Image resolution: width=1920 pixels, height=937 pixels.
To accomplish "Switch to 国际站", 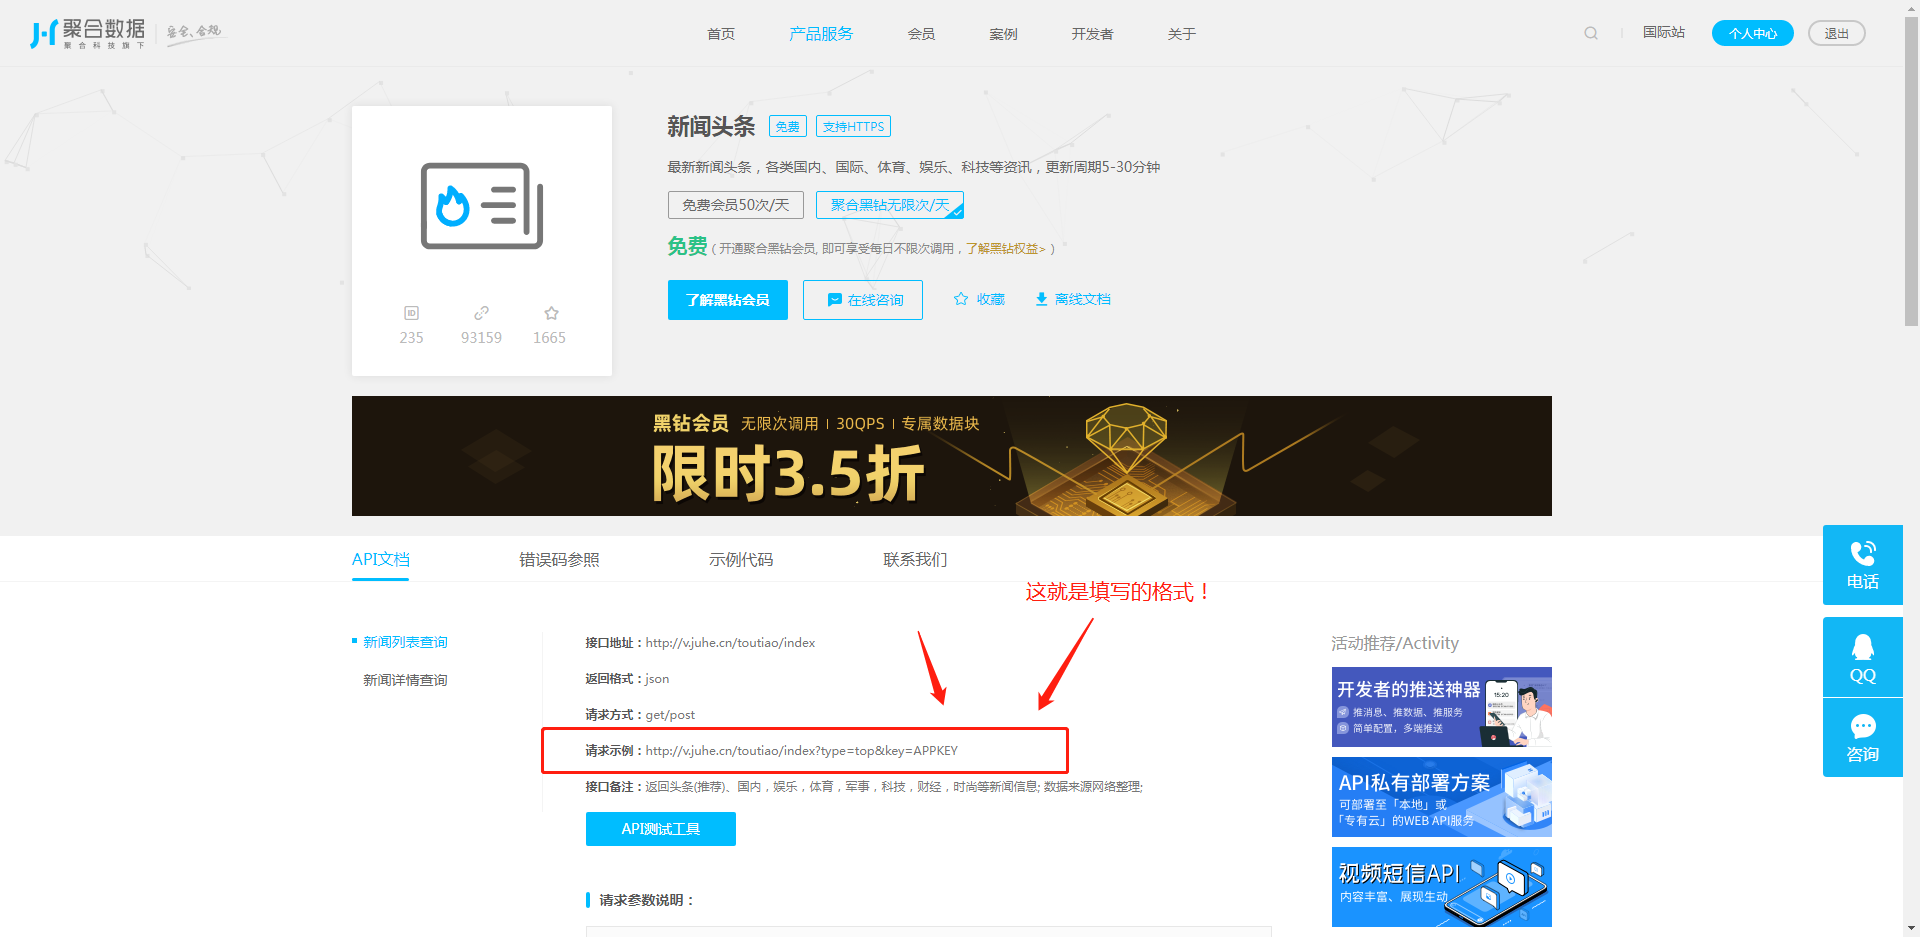I will [1664, 33].
